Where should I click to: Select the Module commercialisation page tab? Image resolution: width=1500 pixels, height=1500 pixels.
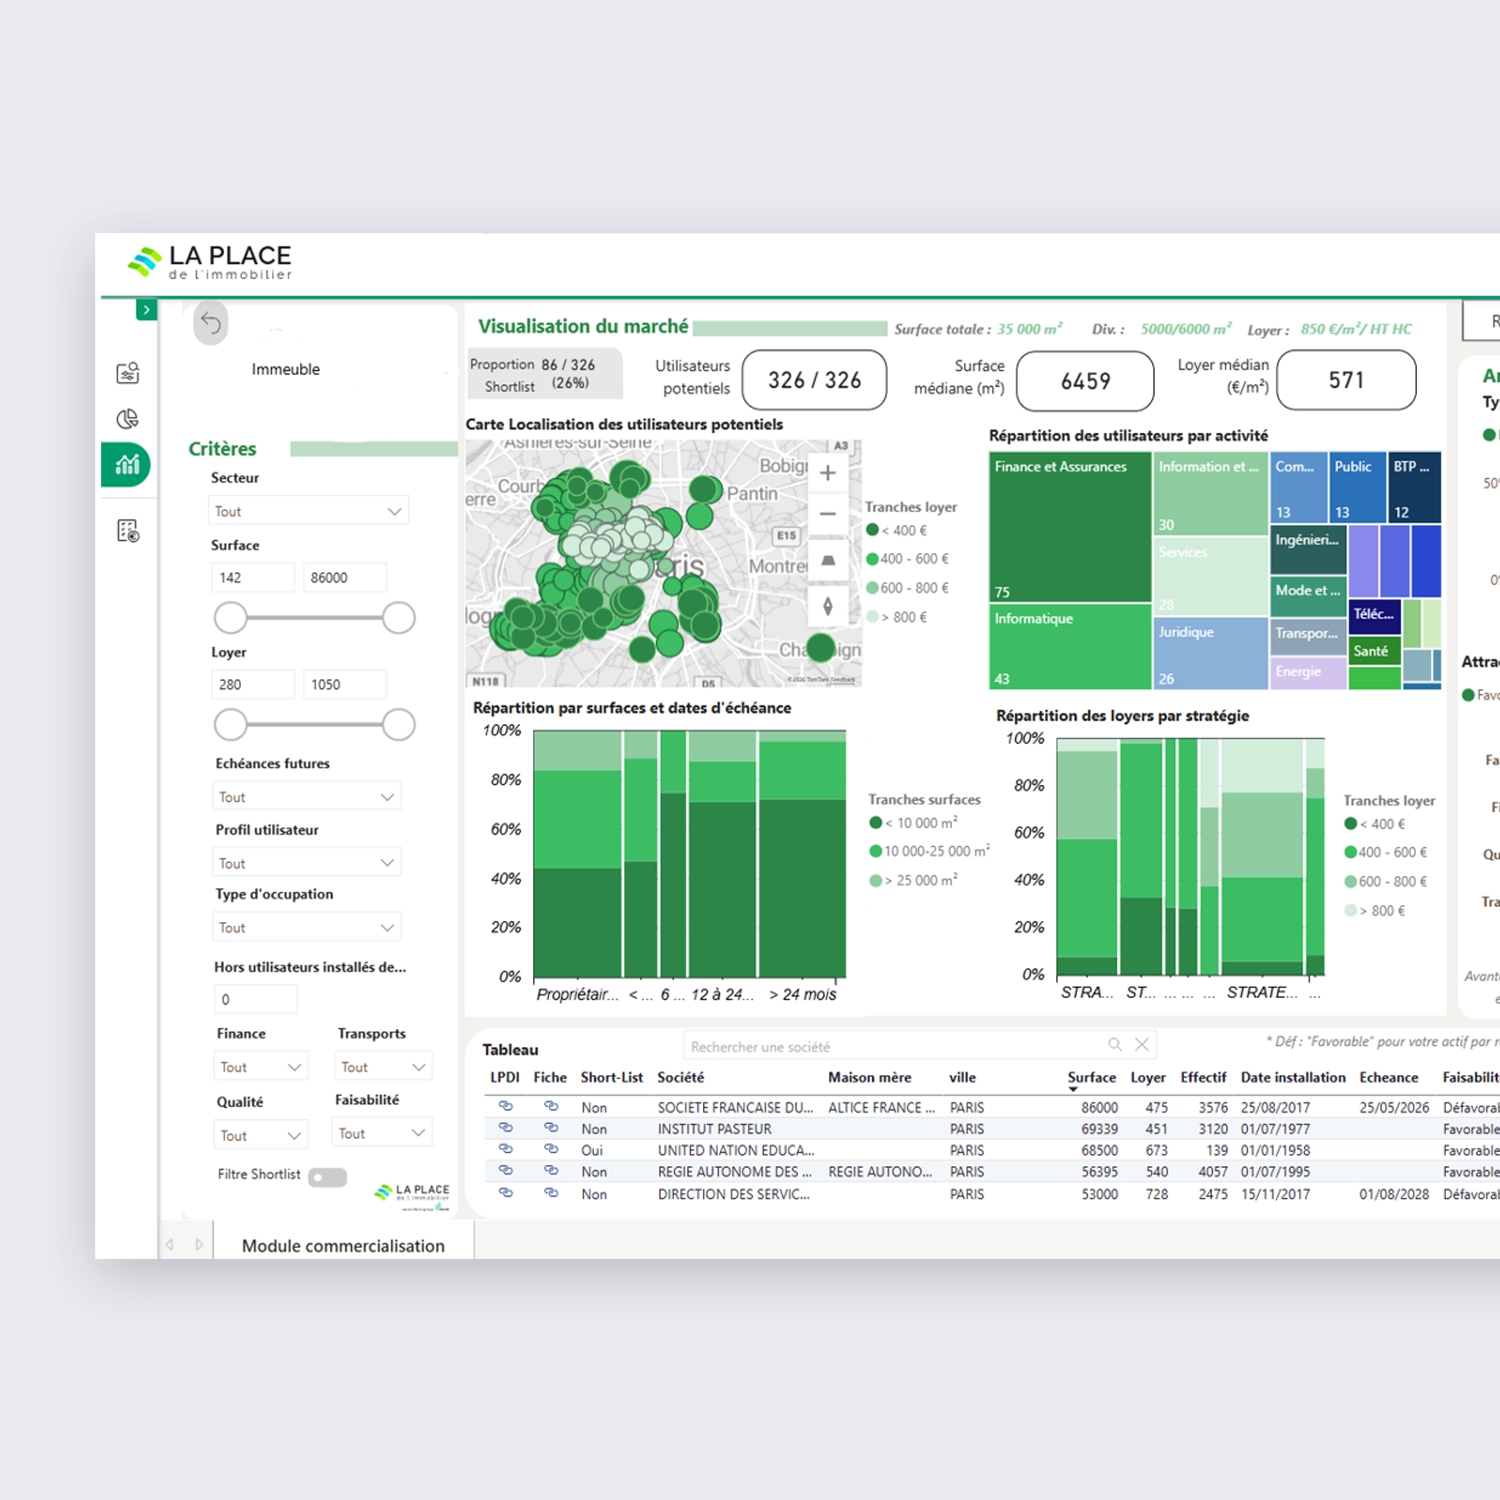click(x=343, y=1245)
